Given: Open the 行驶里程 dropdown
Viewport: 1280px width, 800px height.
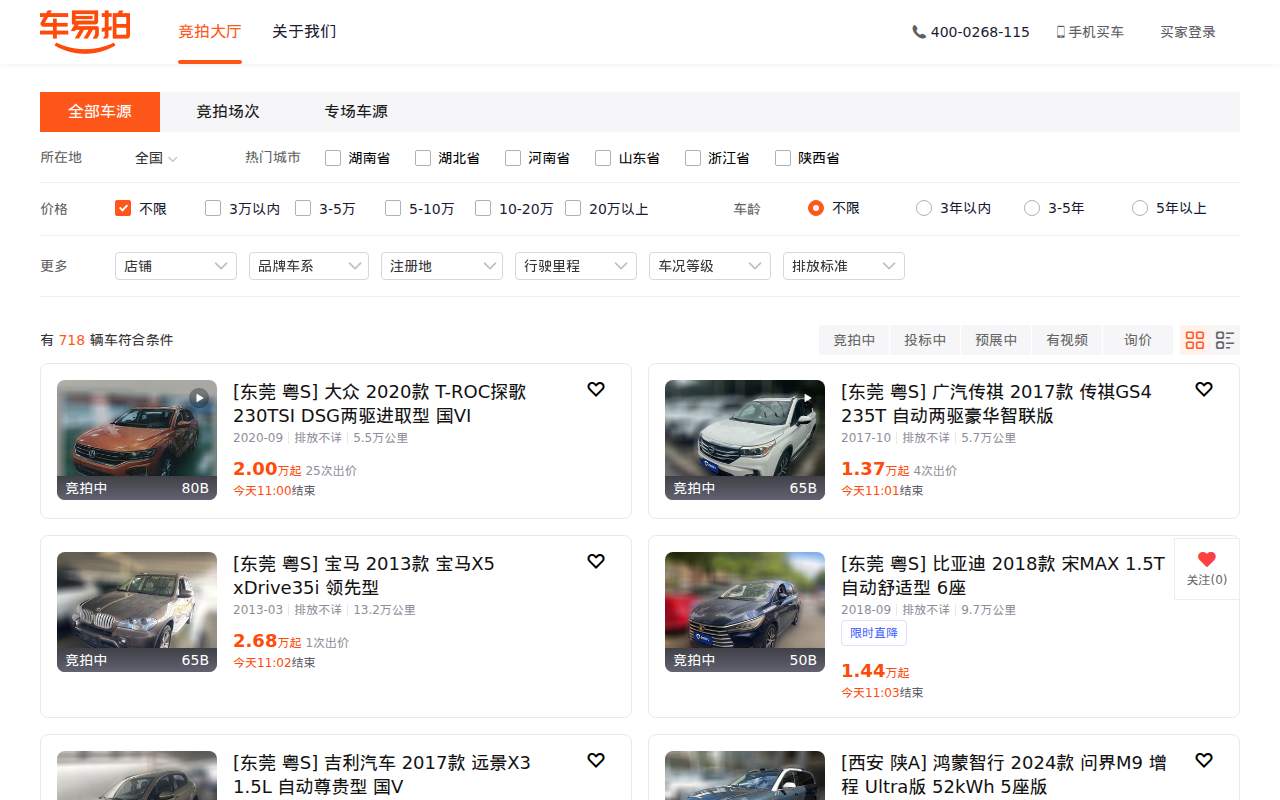Looking at the screenshot, I should (576, 266).
